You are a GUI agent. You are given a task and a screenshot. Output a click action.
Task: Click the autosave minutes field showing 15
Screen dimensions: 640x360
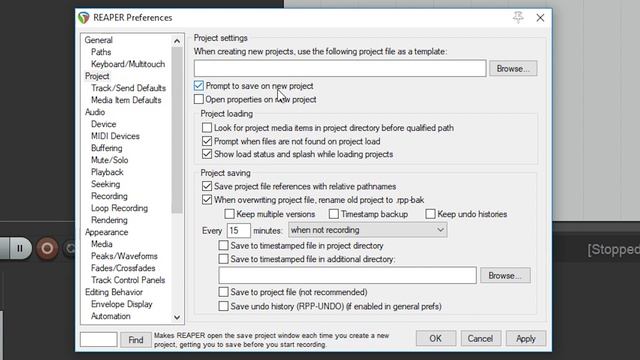point(238,230)
